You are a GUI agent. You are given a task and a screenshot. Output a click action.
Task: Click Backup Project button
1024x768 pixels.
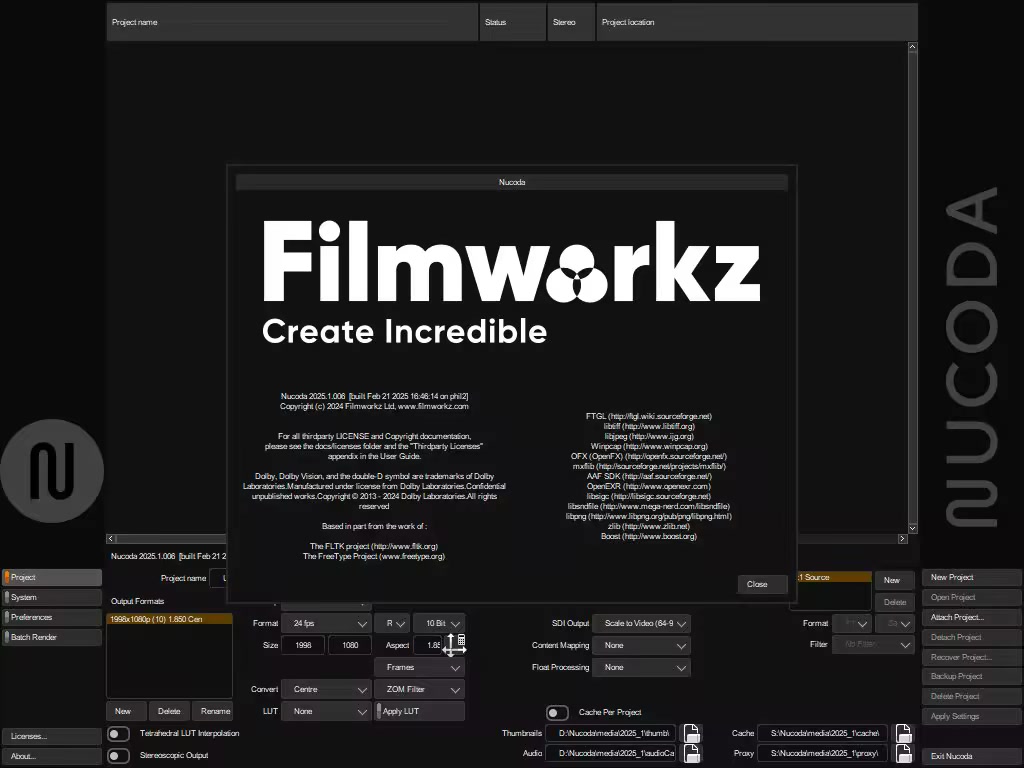(x=972, y=677)
